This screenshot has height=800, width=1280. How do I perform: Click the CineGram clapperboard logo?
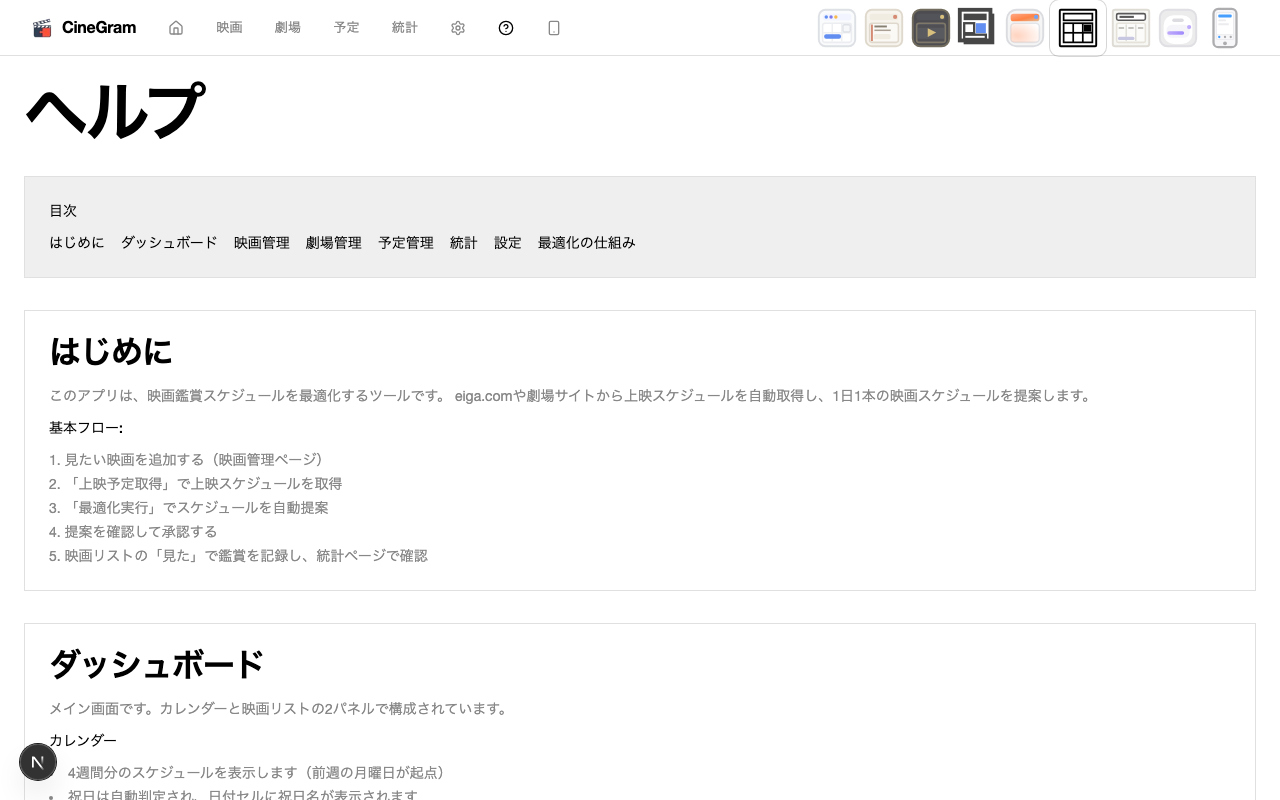click(x=42, y=28)
